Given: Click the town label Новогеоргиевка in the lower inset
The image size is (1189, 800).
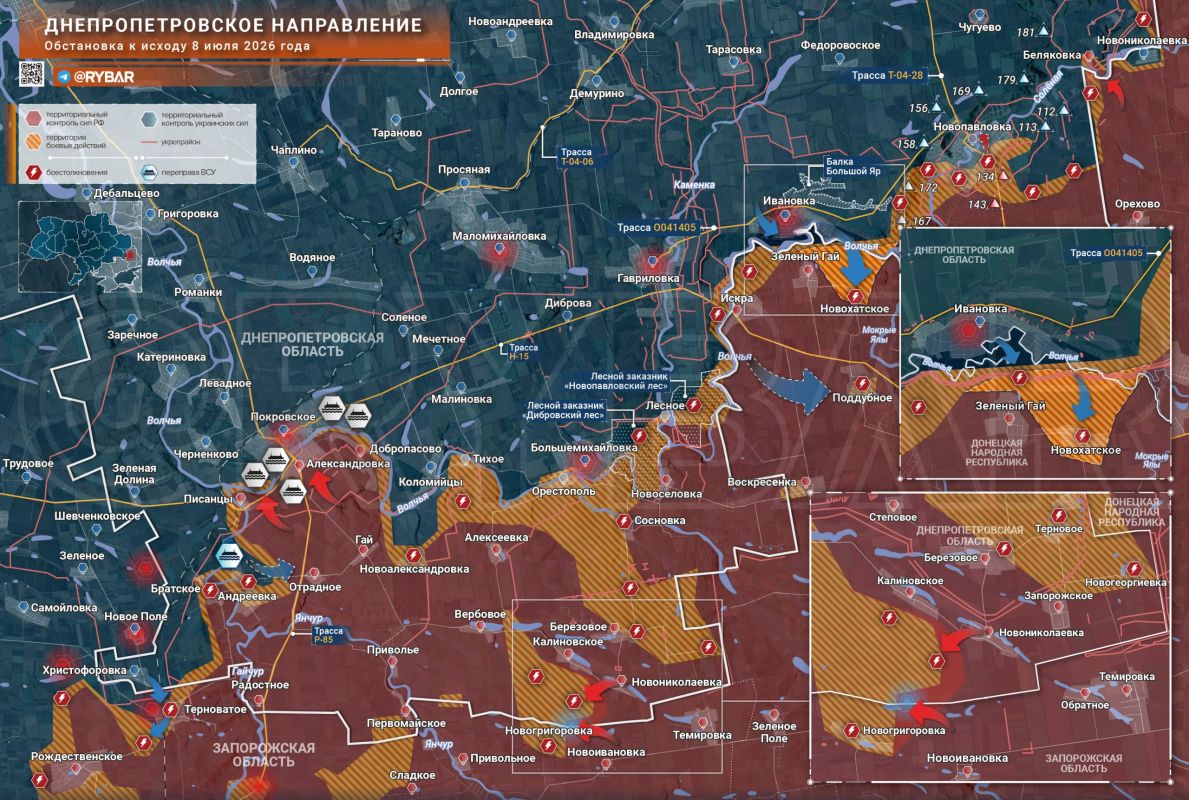Looking at the screenshot, I should coord(1125,582).
